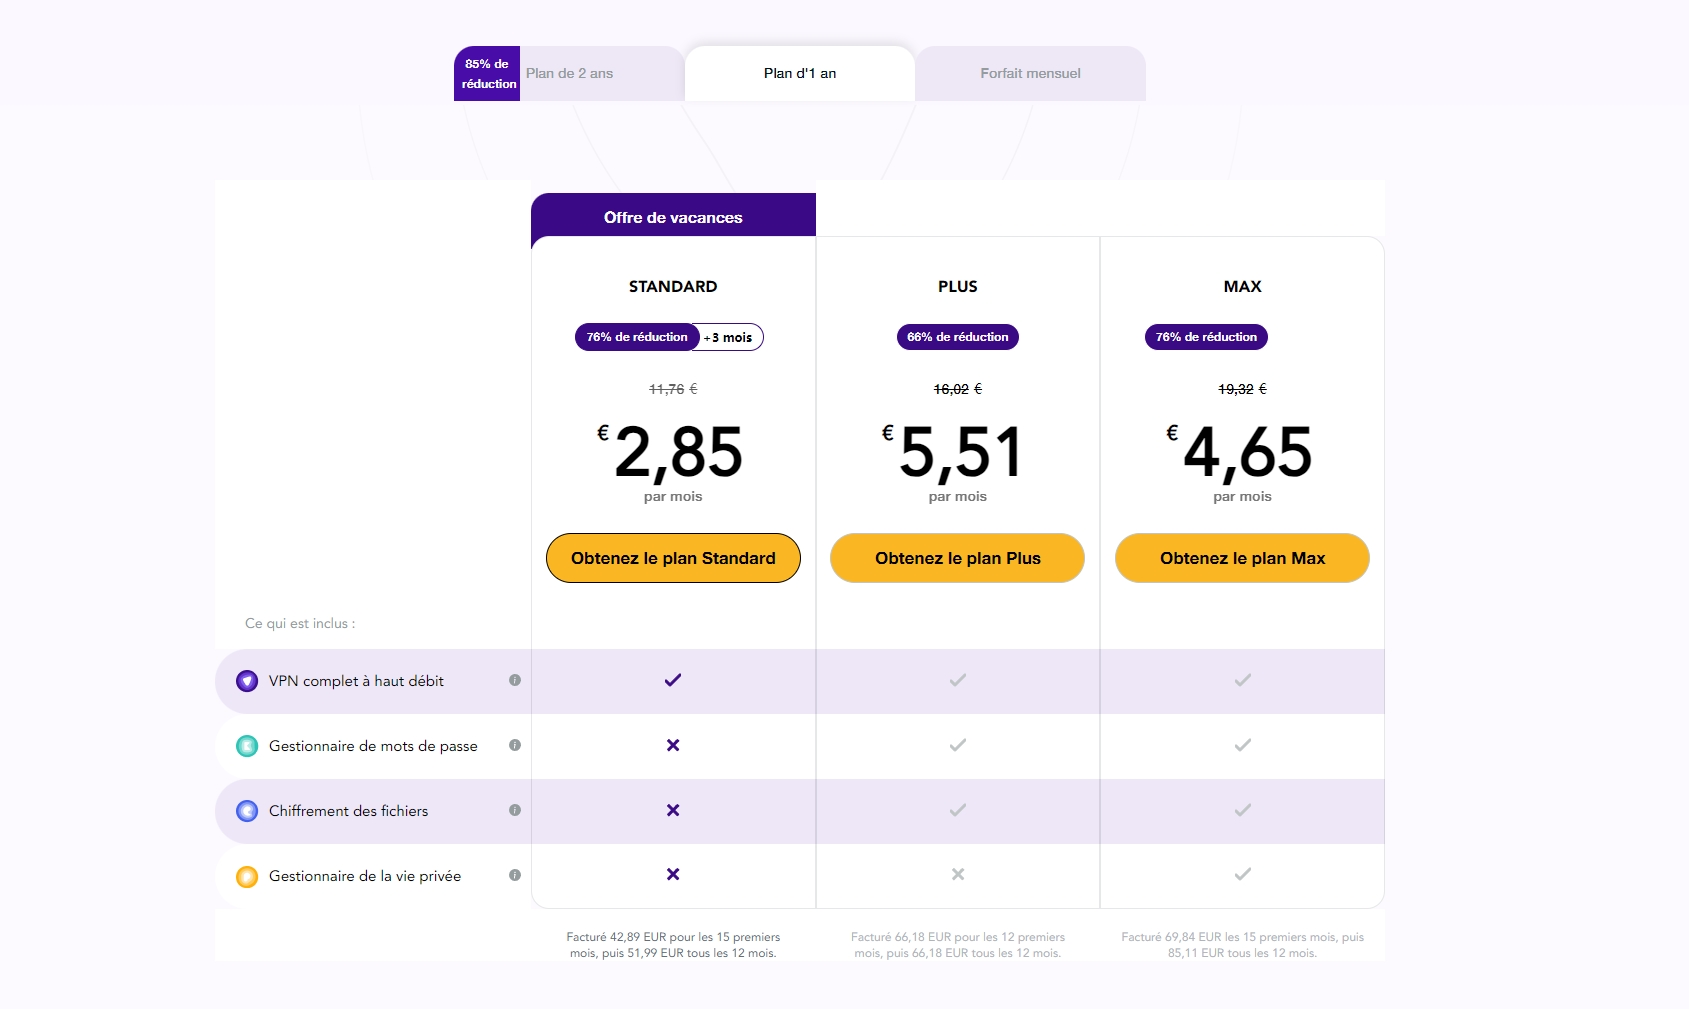The width and height of the screenshot is (1689, 1009).
Task: Open info tooltip for VPN complet à haut débit
Action: point(515,680)
